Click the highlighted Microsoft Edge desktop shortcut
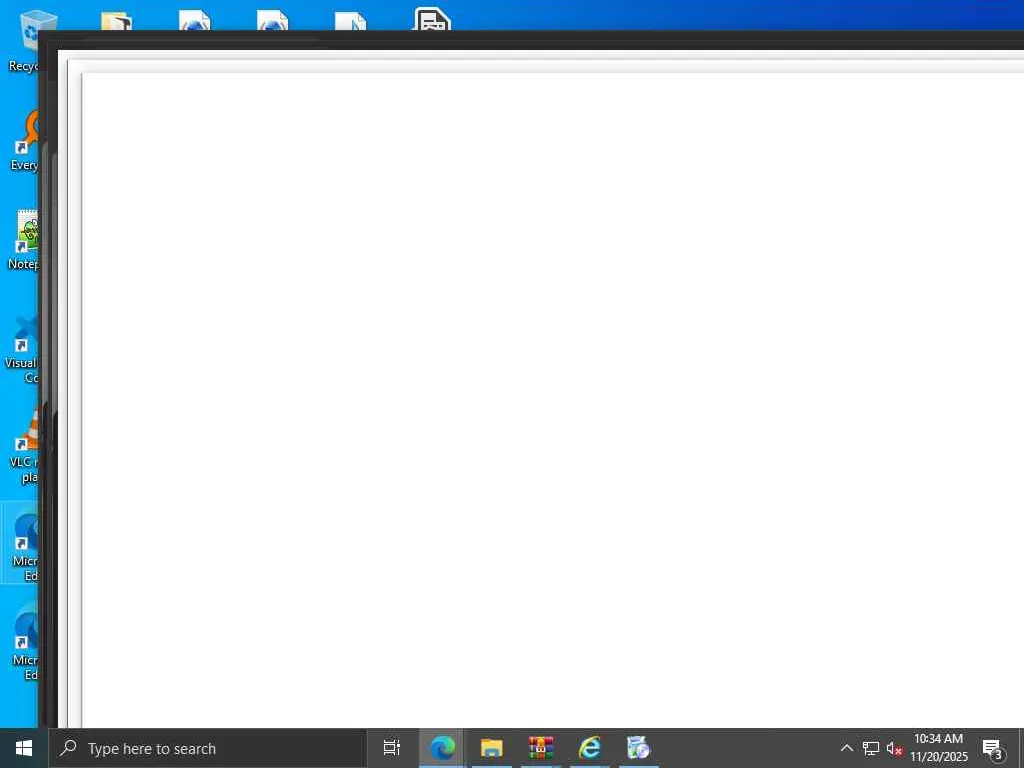Screen dimensions: 1024x768 pyautogui.click(x=22, y=545)
